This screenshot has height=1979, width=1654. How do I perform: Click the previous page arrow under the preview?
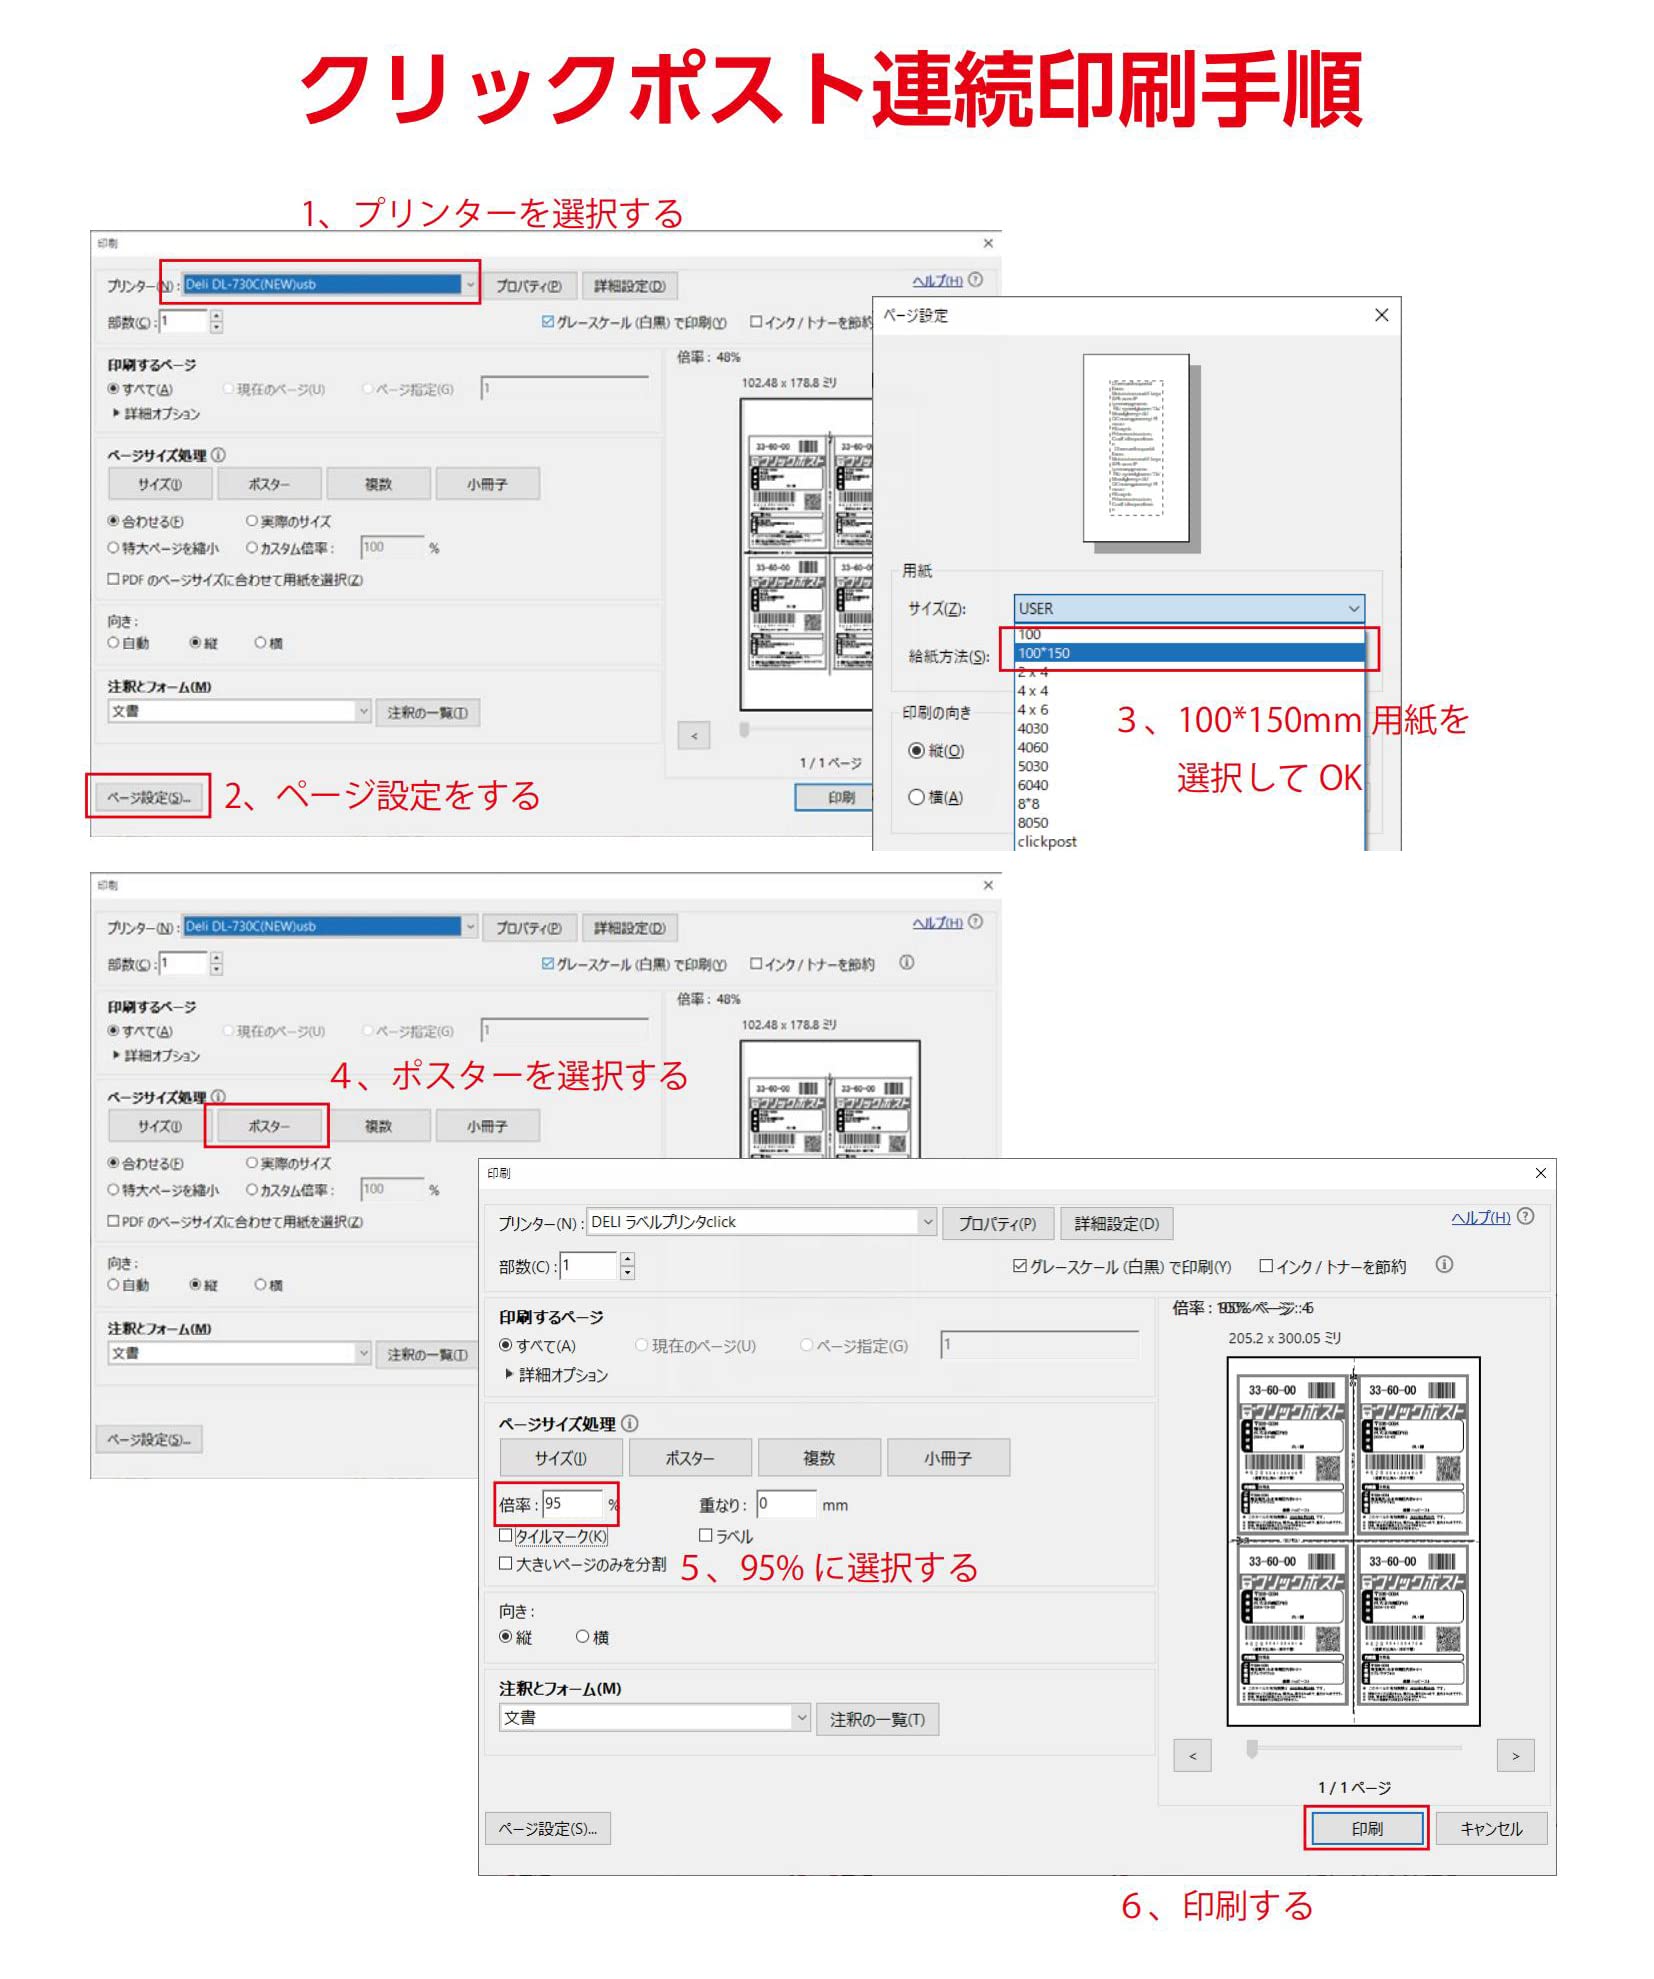[1192, 1756]
